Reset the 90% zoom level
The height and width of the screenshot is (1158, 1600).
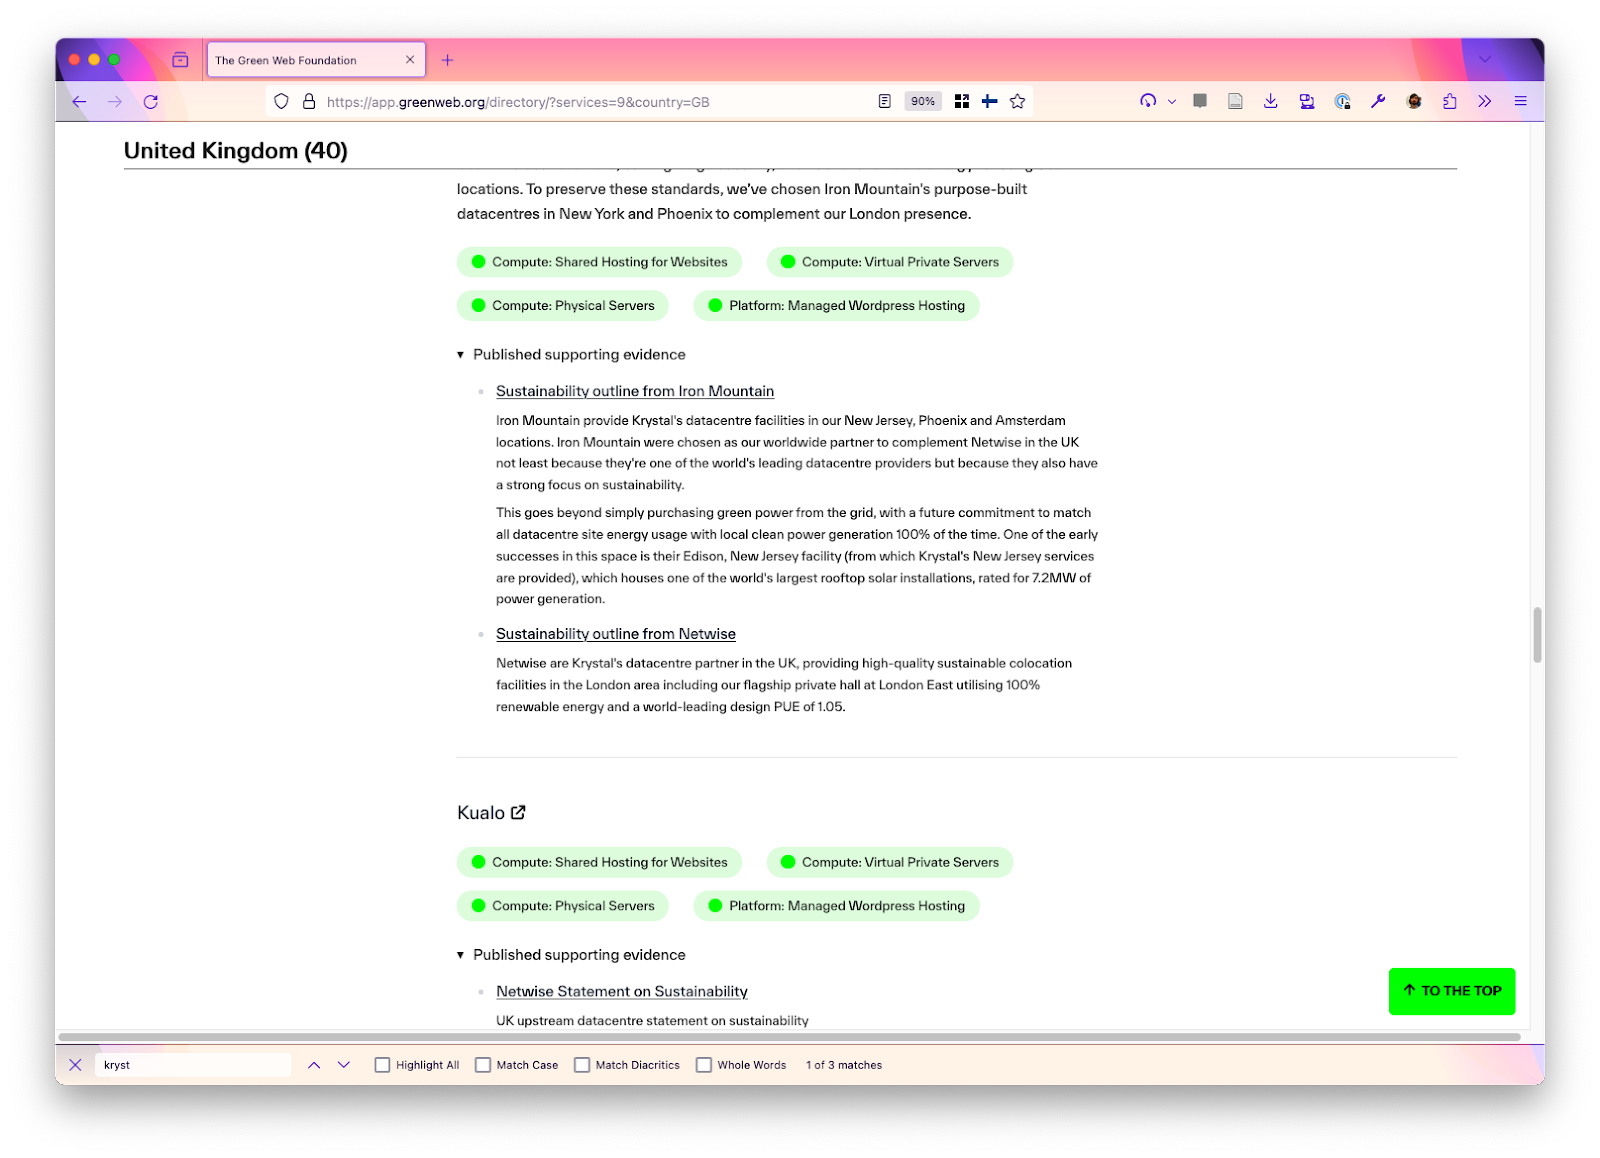923,102
